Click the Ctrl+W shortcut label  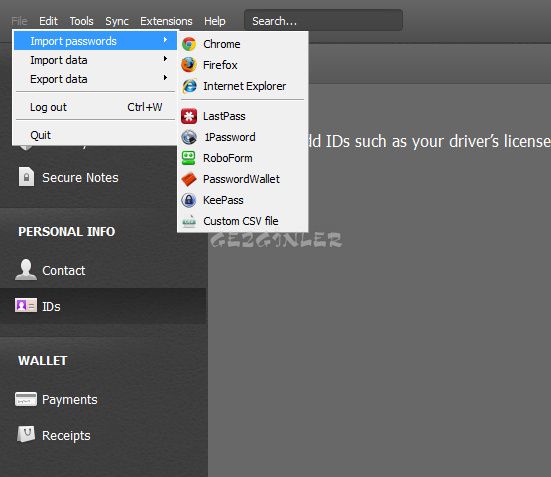click(144, 107)
